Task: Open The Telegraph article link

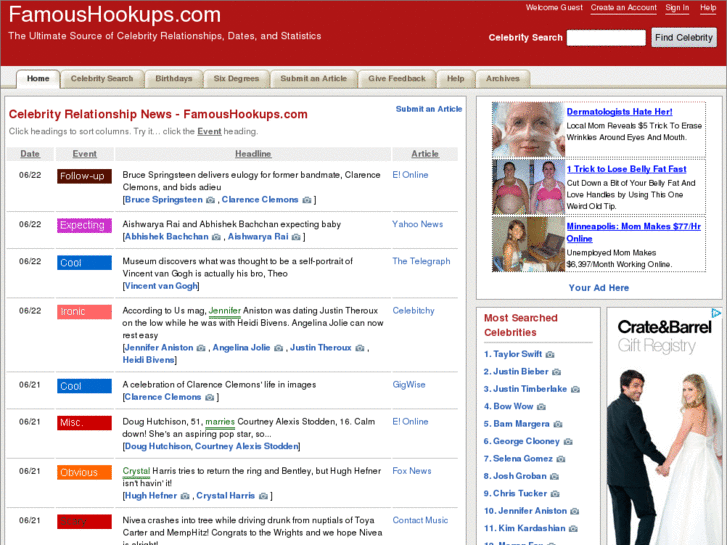Action: pyautogui.click(x=421, y=261)
